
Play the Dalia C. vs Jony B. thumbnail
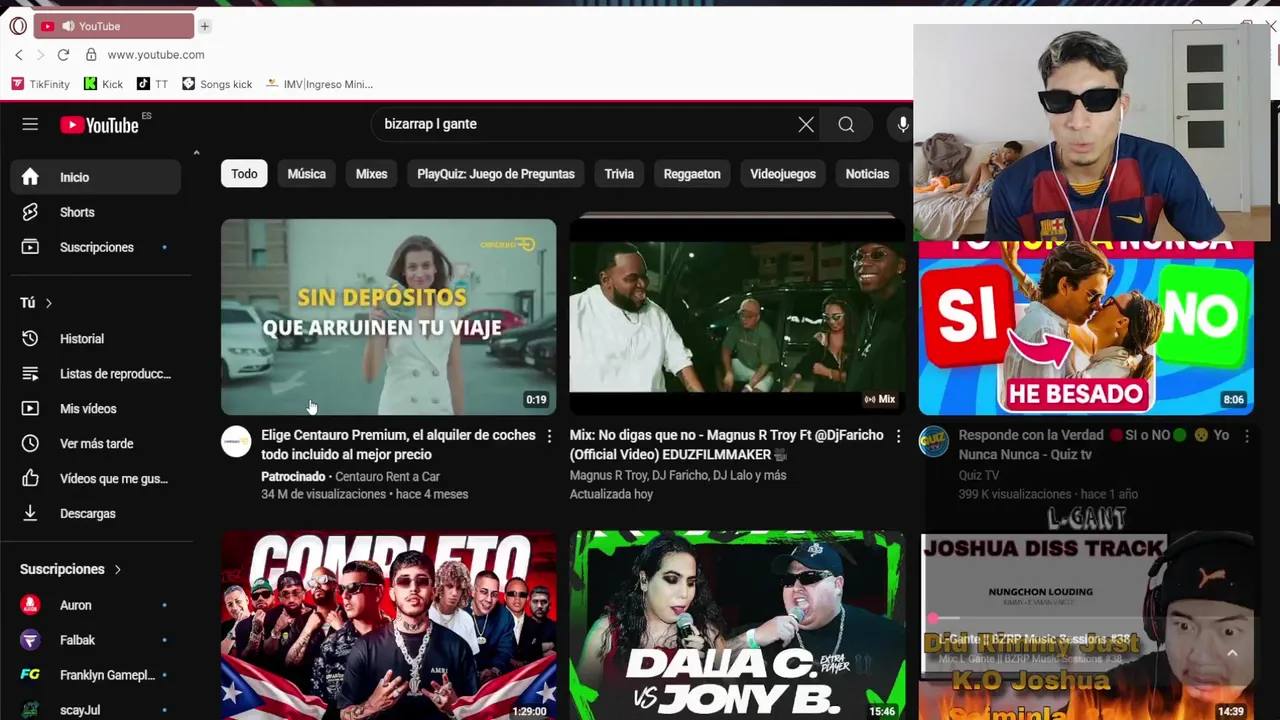coord(737,626)
